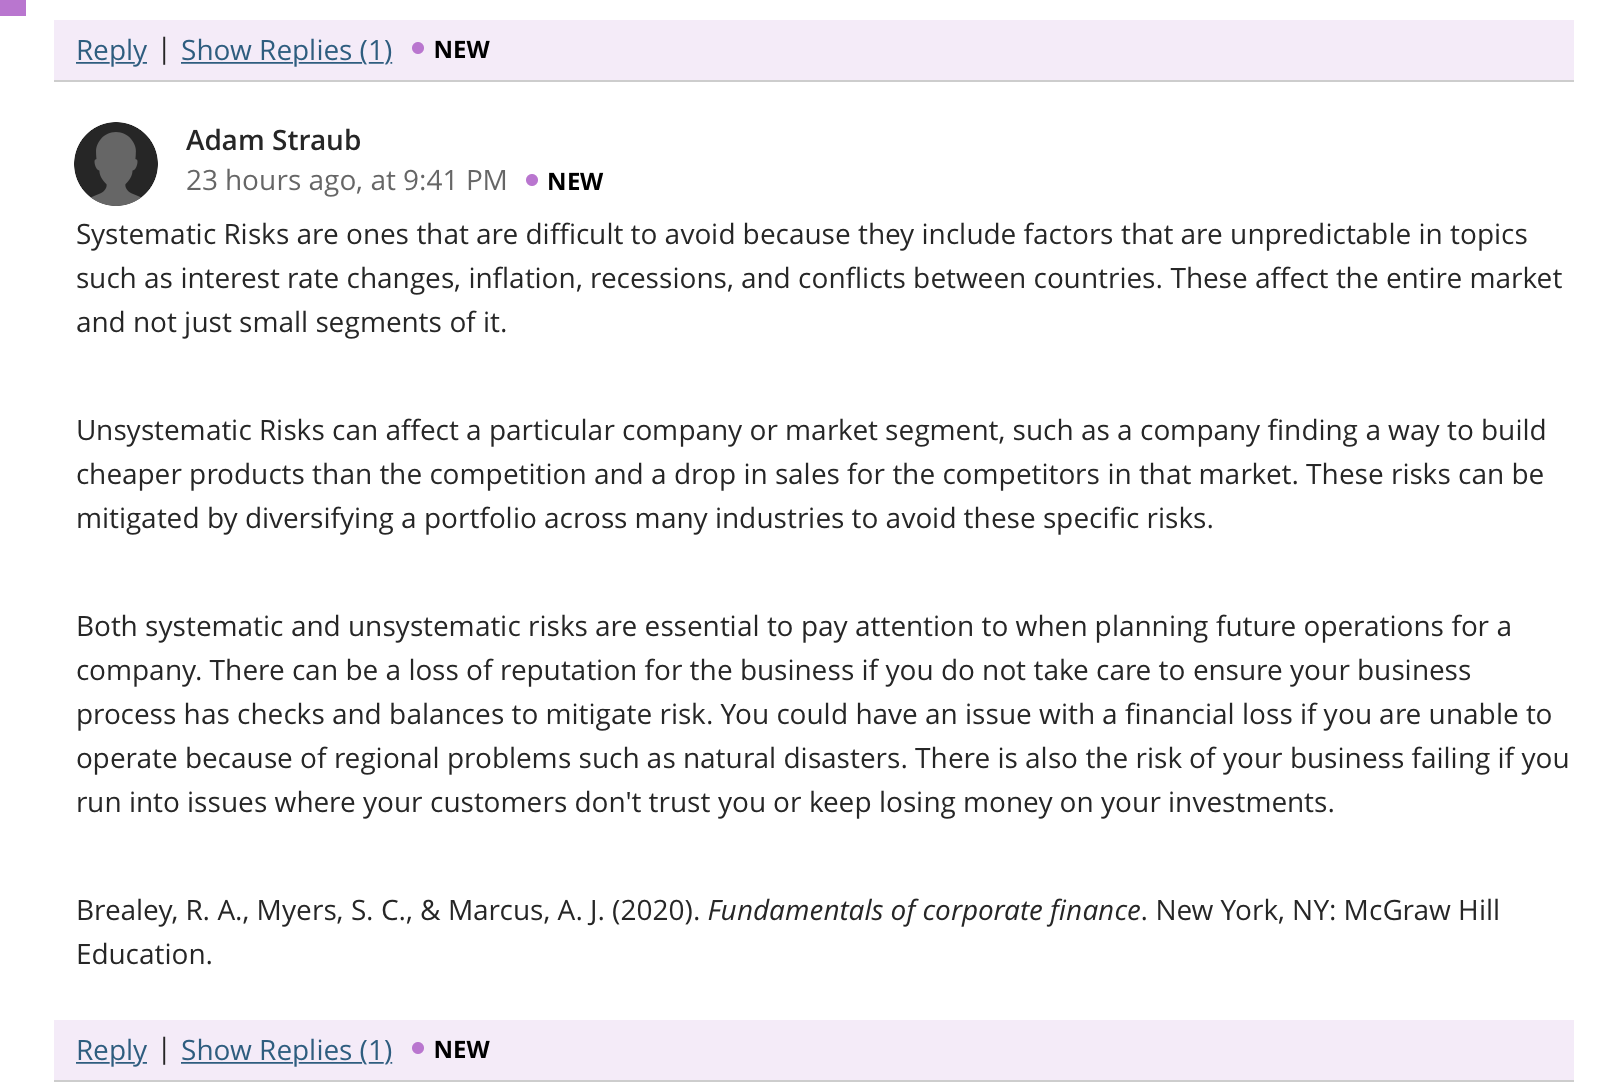
Task: Click the italic Fundamentals of corporate finance title
Action: [x=924, y=910]
